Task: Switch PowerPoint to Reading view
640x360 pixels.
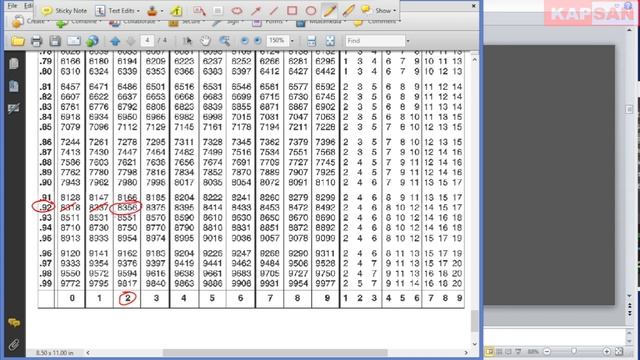Action: (509, 351)
